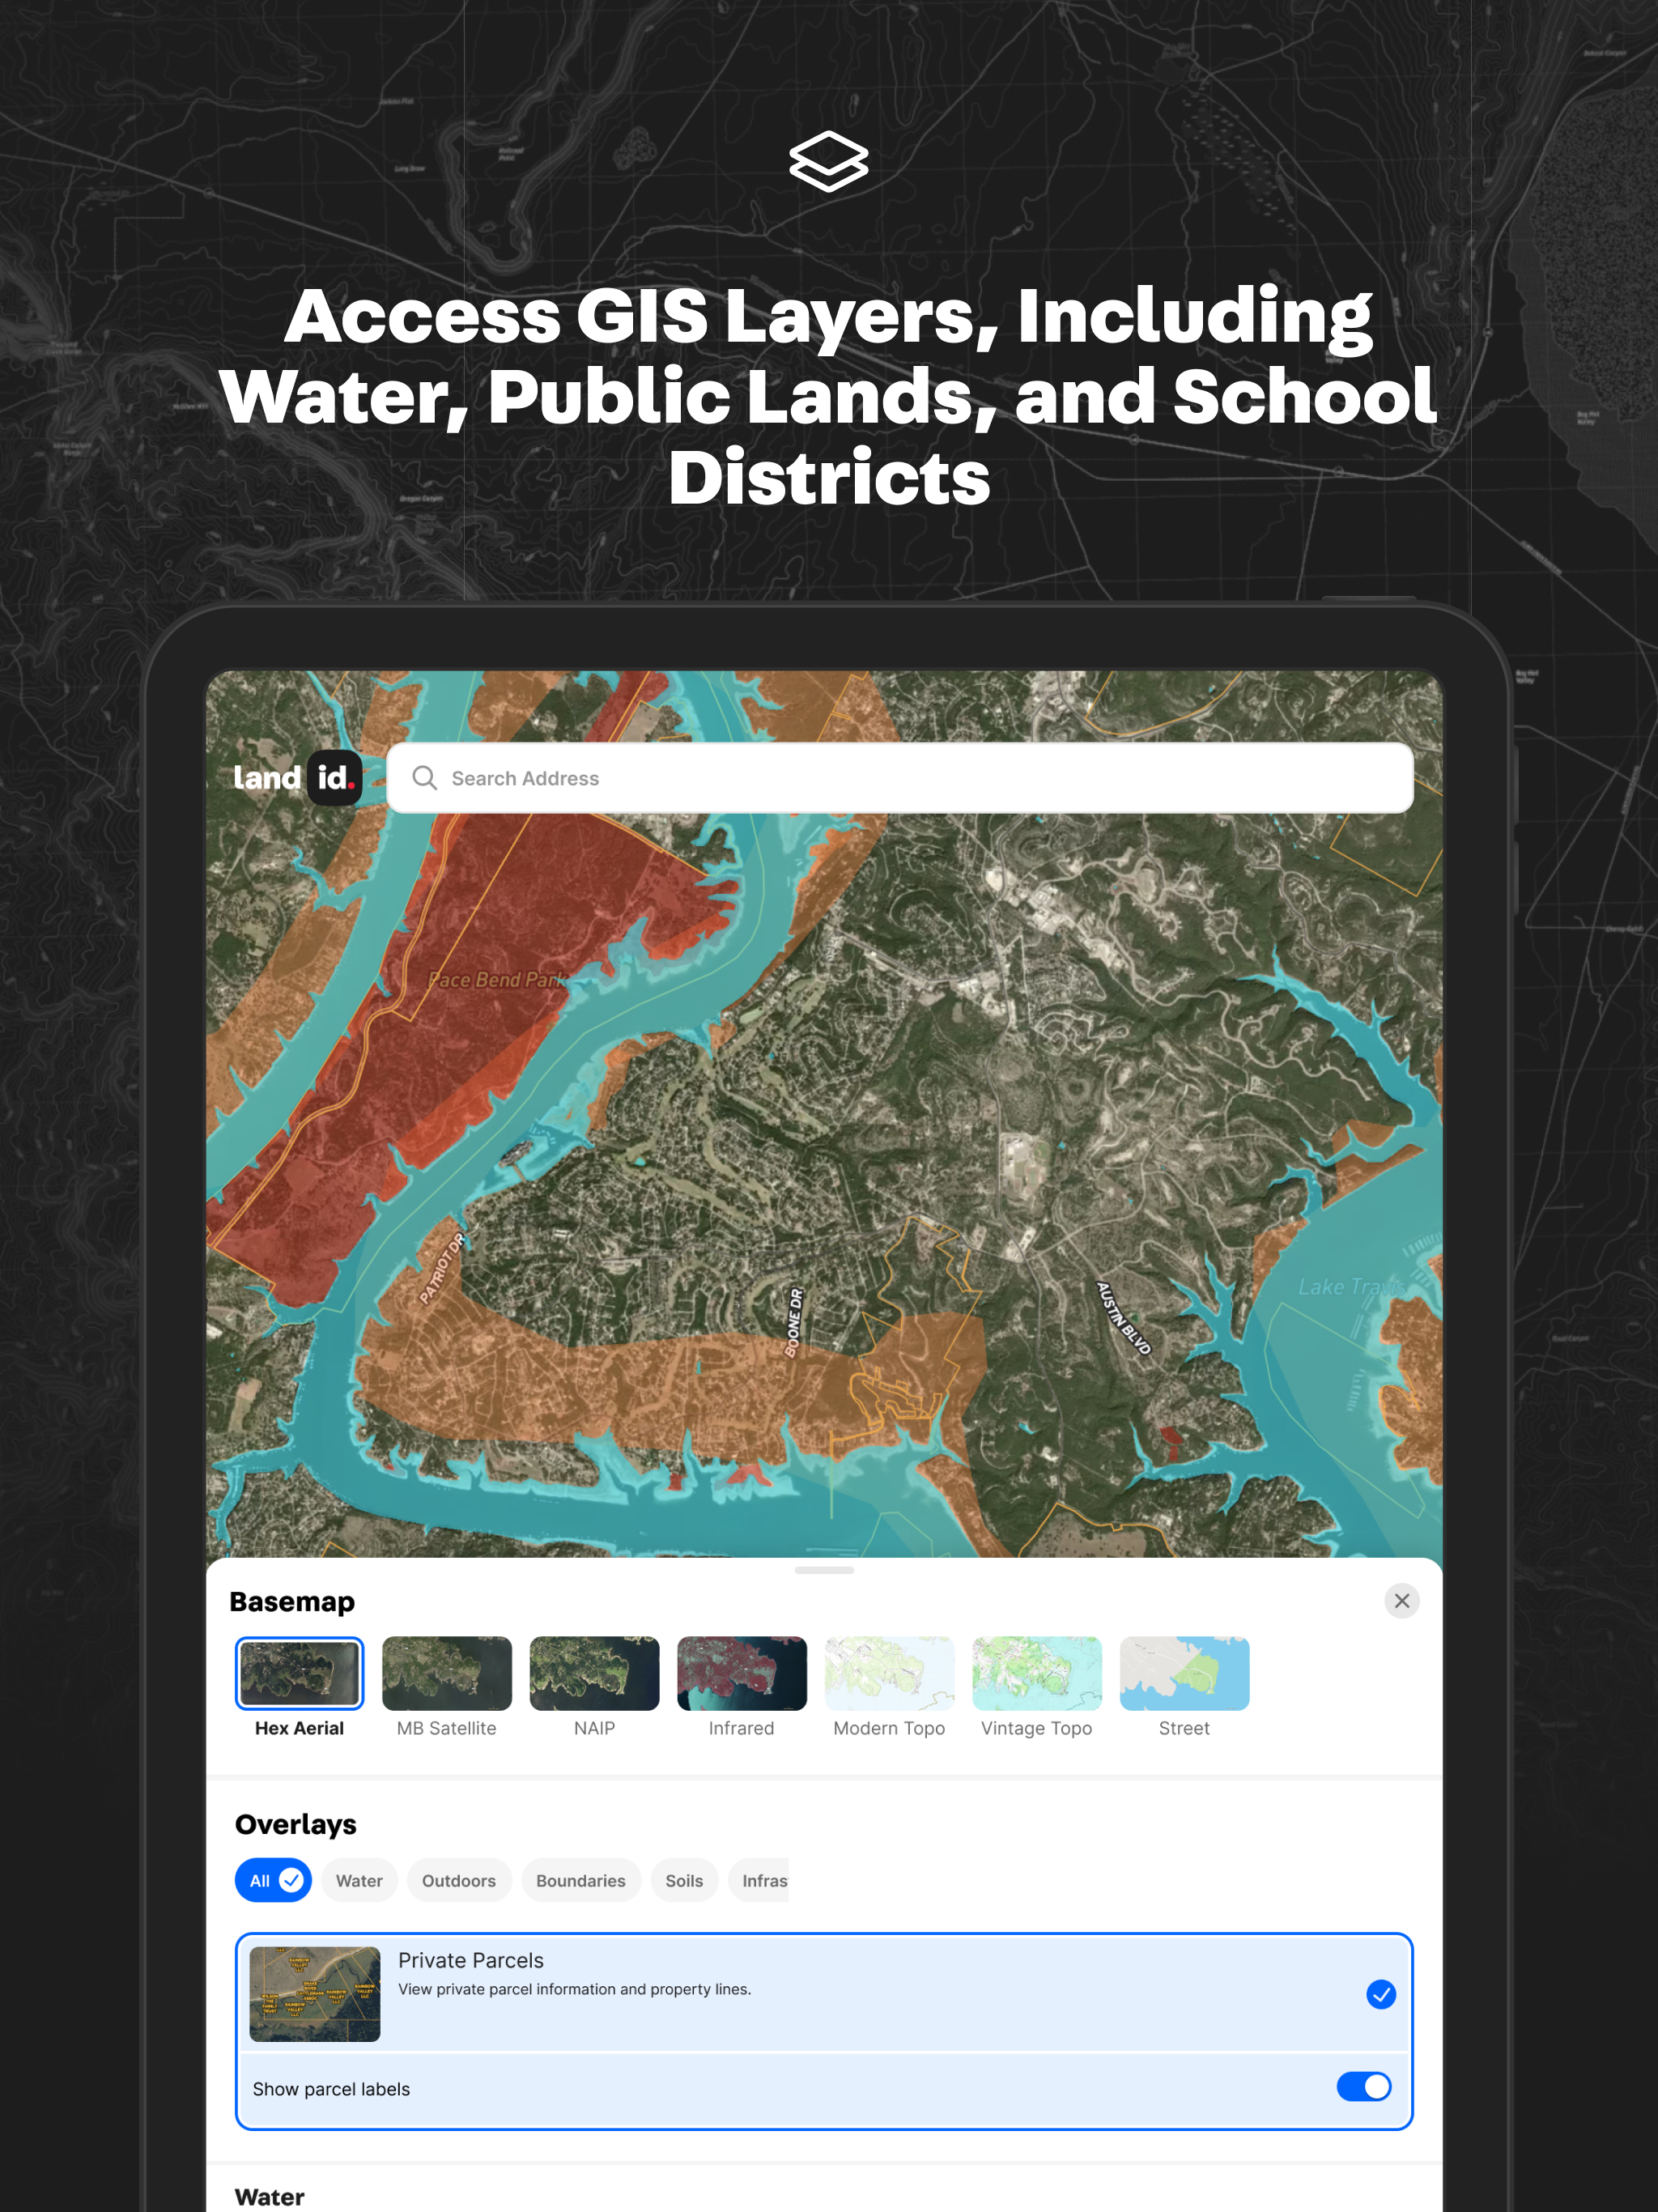Grab the bottom sheet drag handle

point(824,1571)
